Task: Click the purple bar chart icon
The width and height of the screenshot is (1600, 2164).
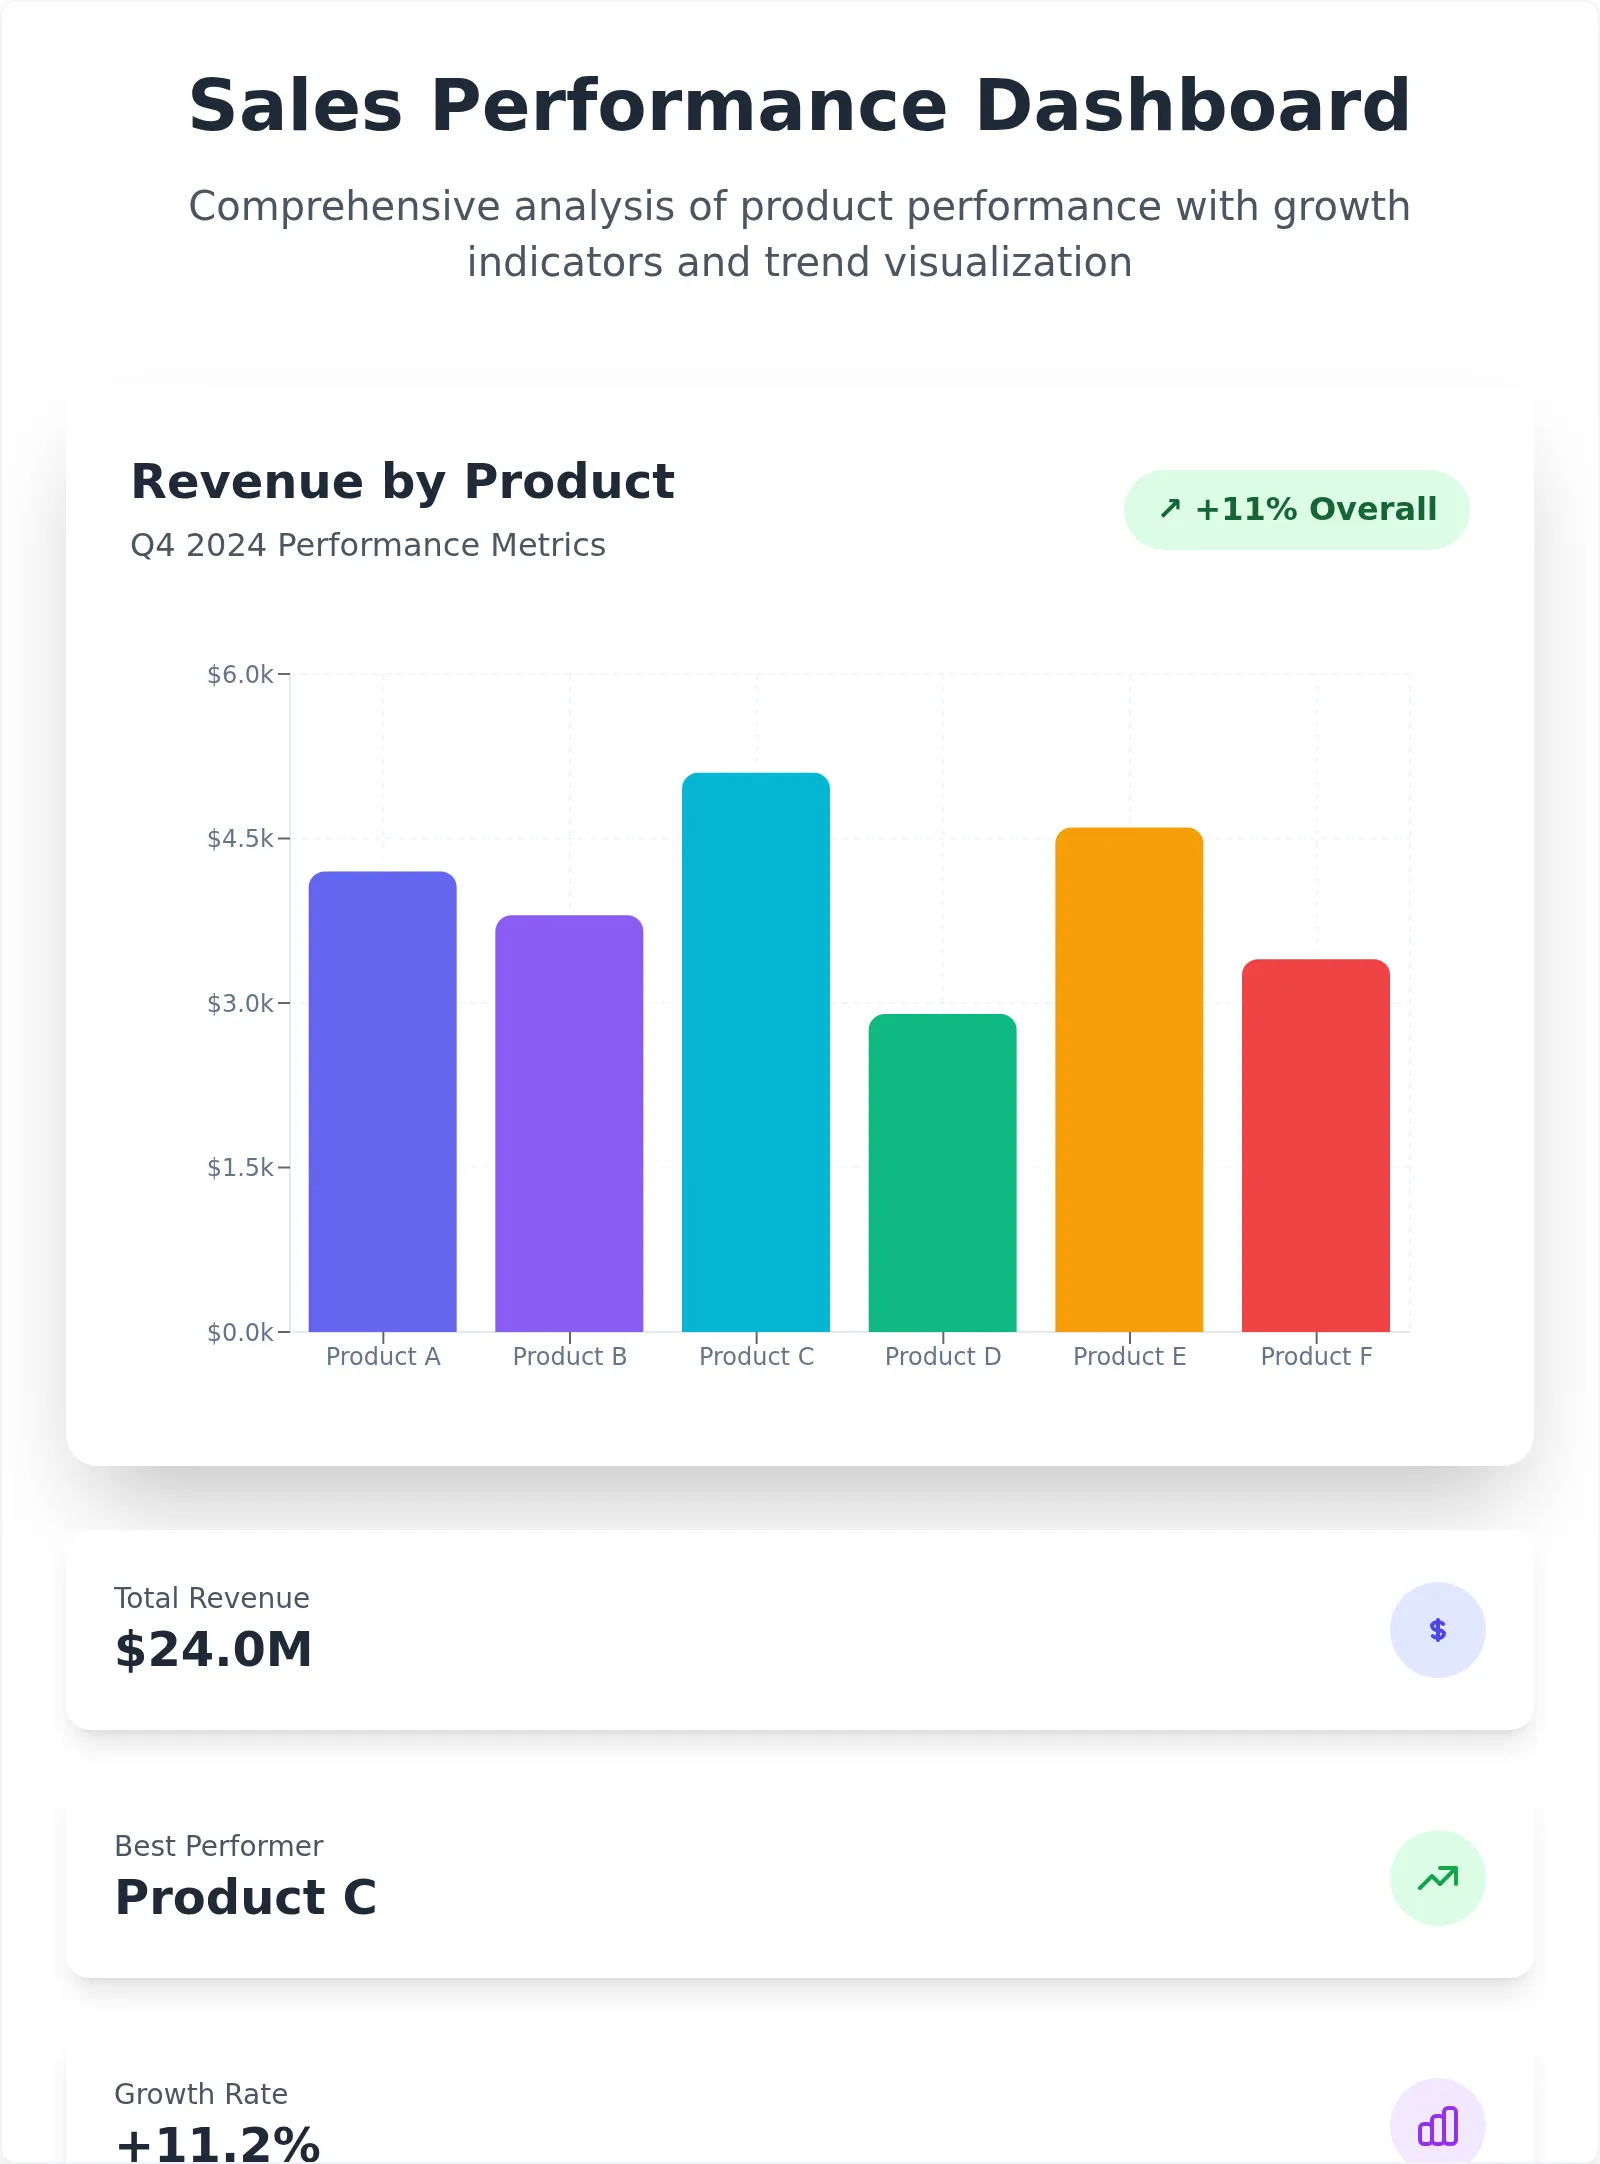Action: [x=1437, y=2126]
